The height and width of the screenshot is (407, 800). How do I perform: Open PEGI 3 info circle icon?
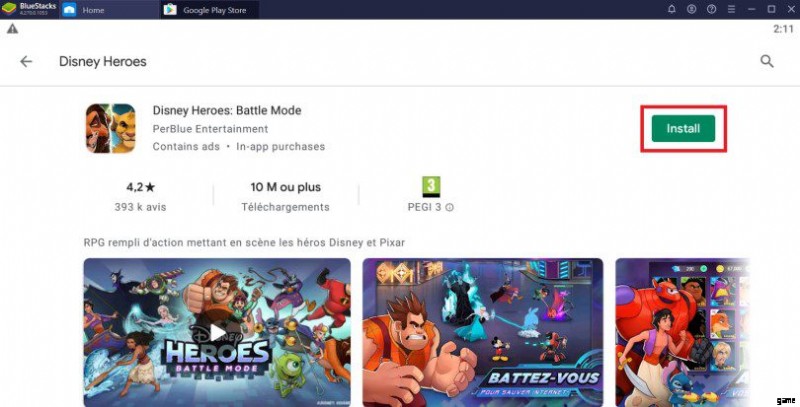(x=449, y=207)
